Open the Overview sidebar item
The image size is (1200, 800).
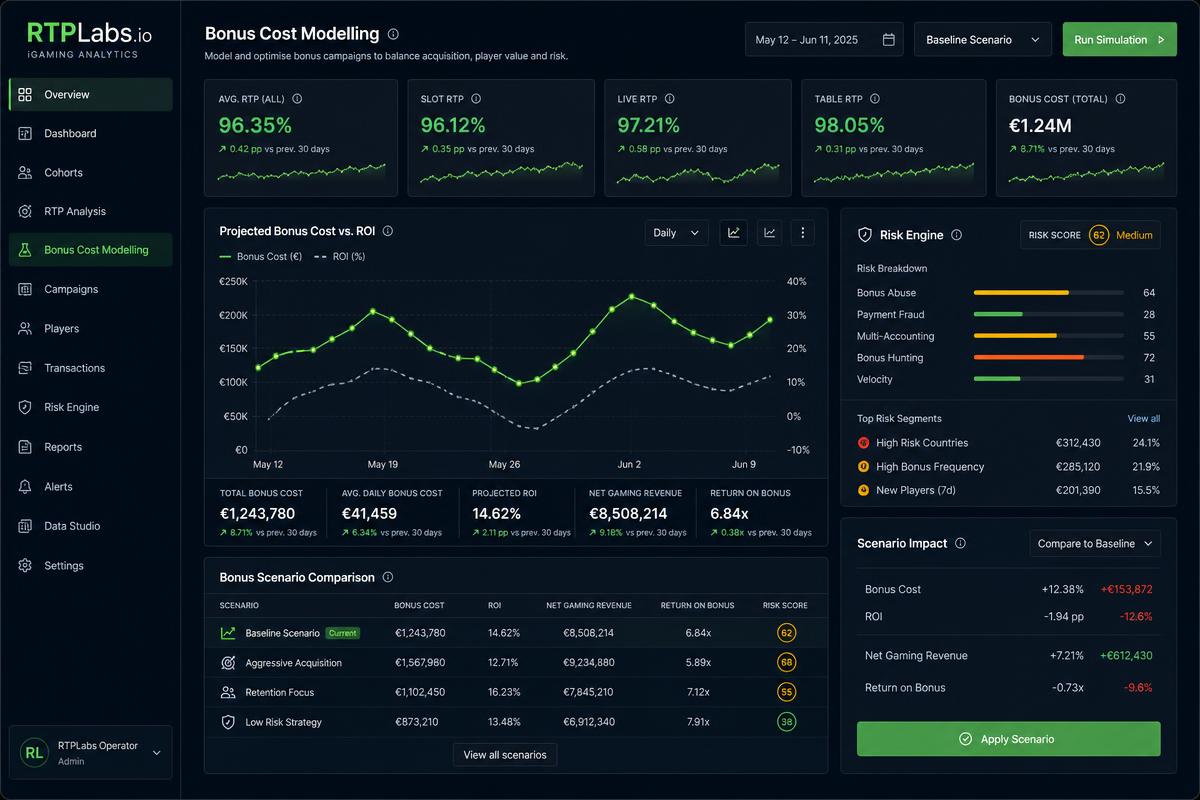click(90, 94)
